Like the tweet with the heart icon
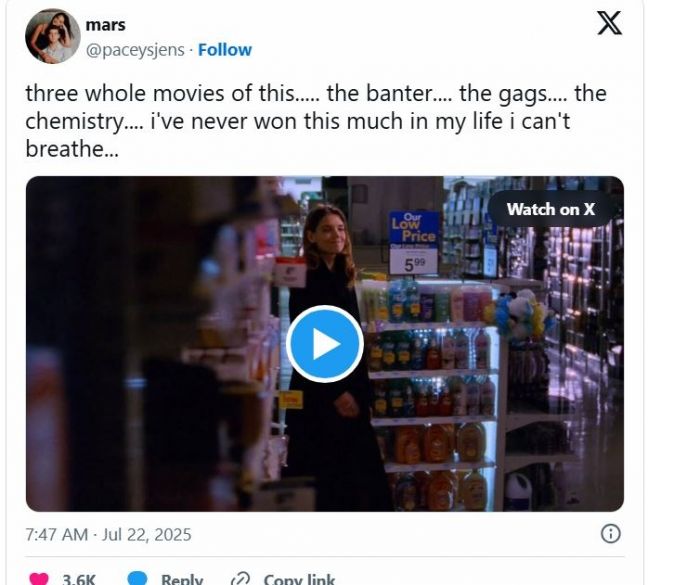 tap(39, 579)
